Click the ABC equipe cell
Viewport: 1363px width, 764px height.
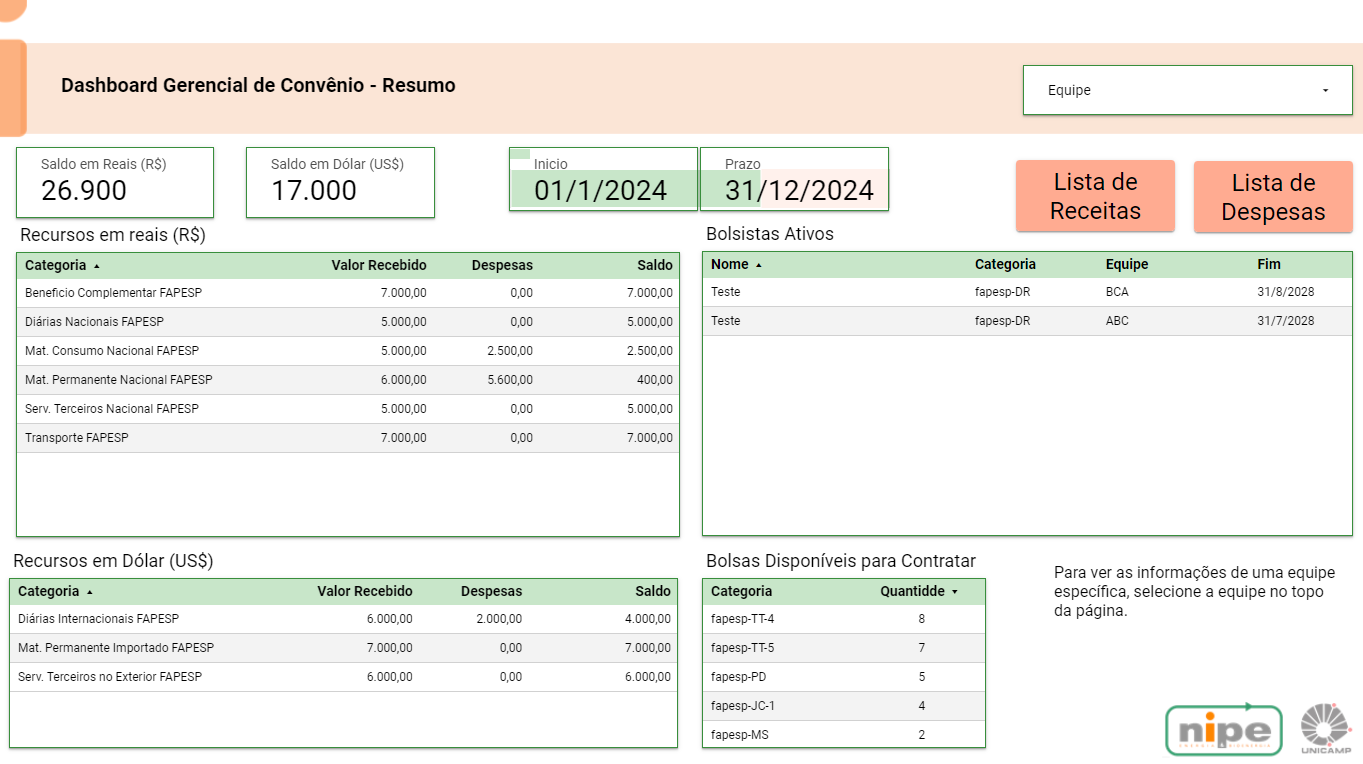tap(1117, 321)
